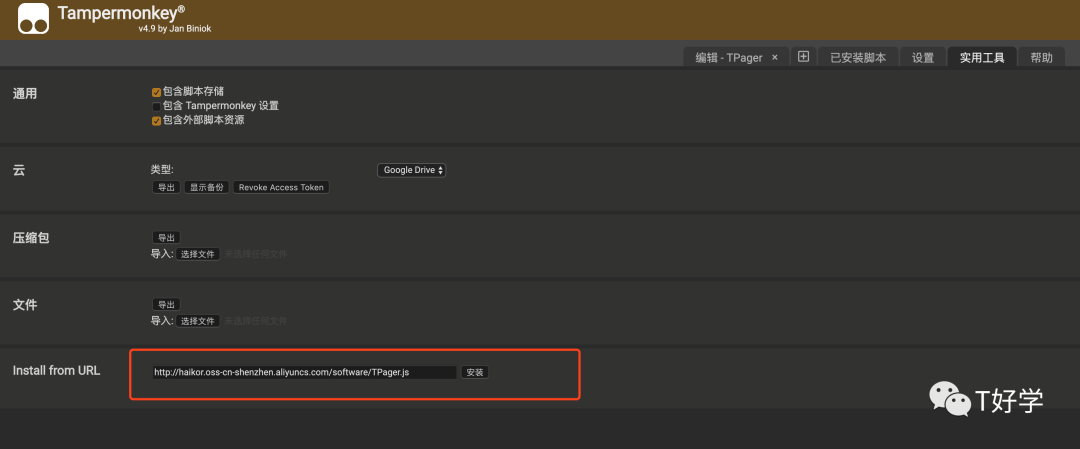Click the 显示备份 button

(207, 187)
